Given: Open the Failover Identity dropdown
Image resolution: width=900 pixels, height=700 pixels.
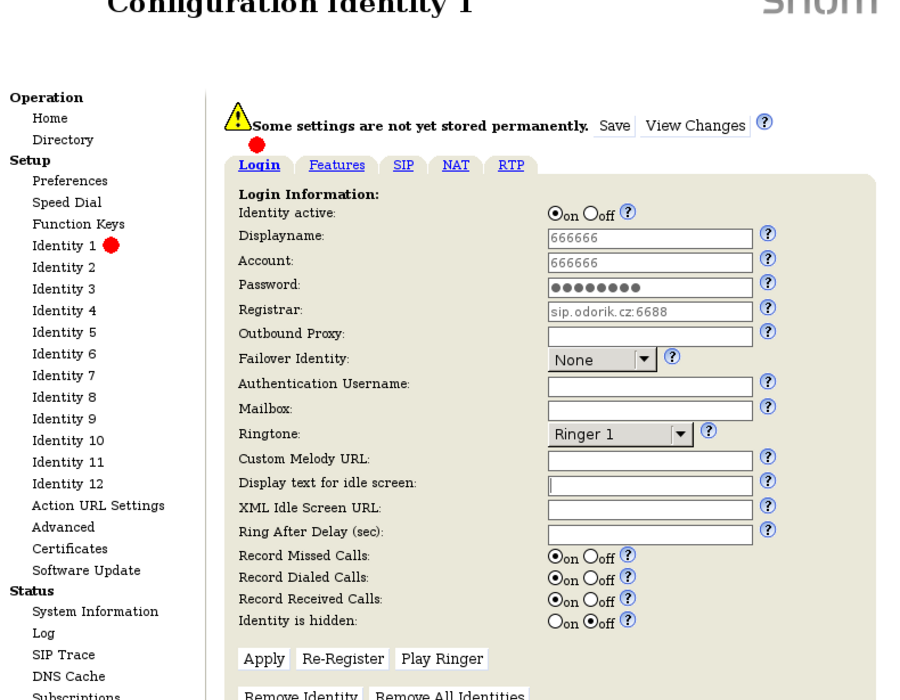Looking at the screenshot, I should coord(602,360).
